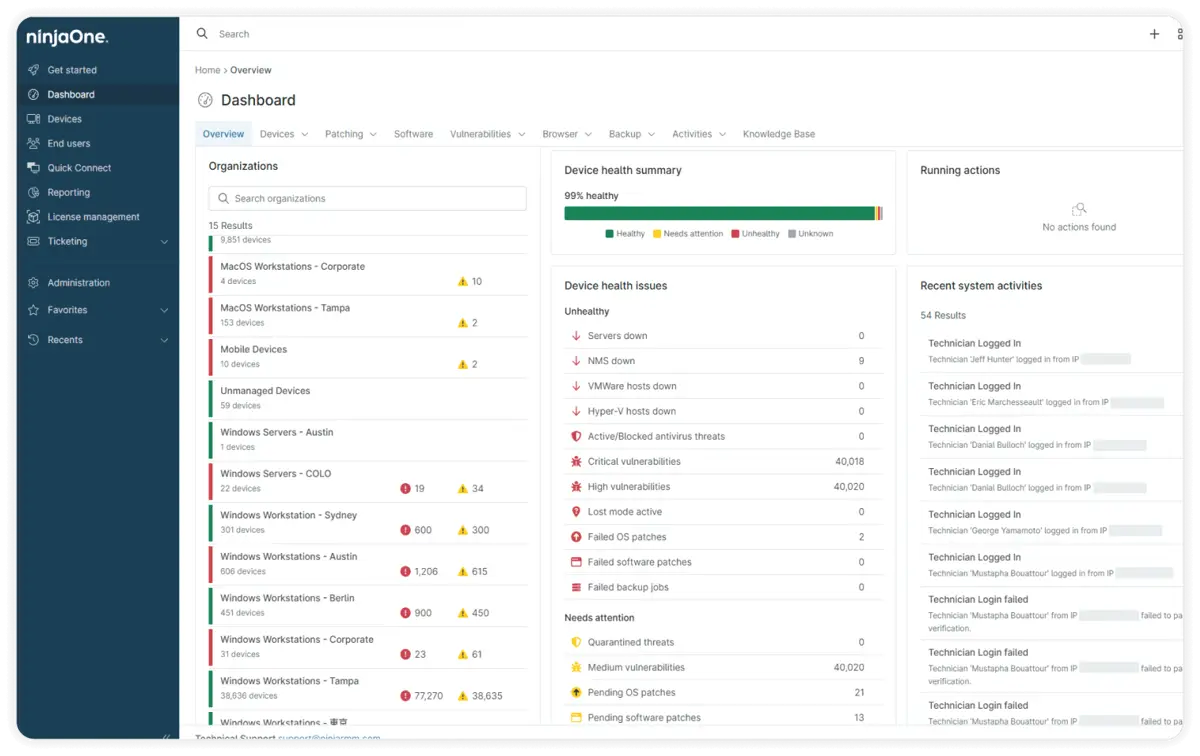The image size is (1200, 756).
Task: Open Administration gear icon
Action: (x=34, y=283)
